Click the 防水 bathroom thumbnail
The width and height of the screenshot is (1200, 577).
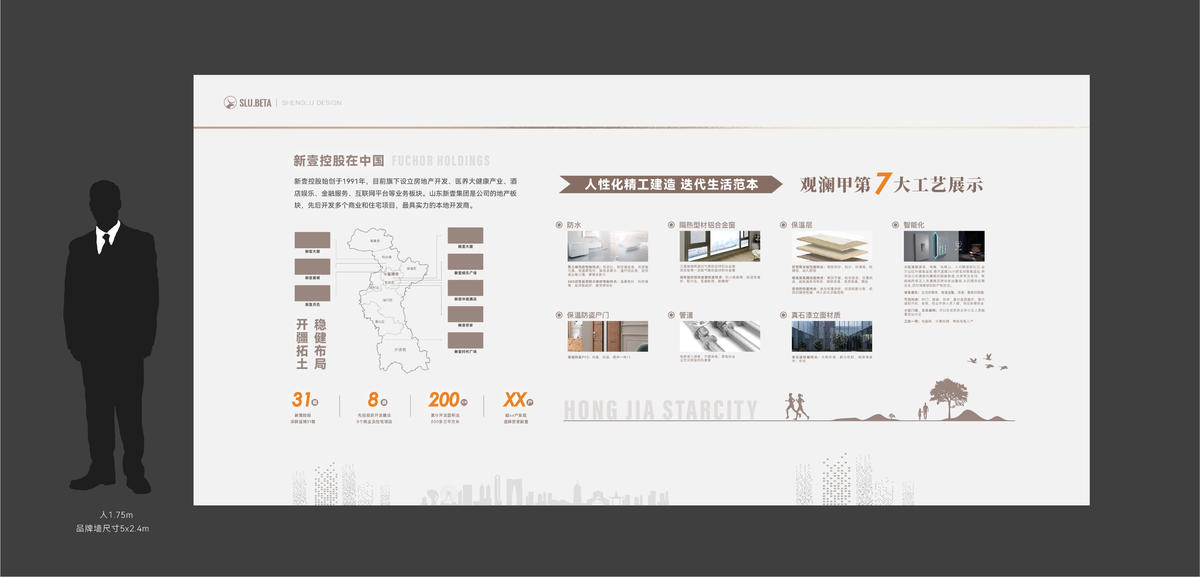tap(608, 246)
